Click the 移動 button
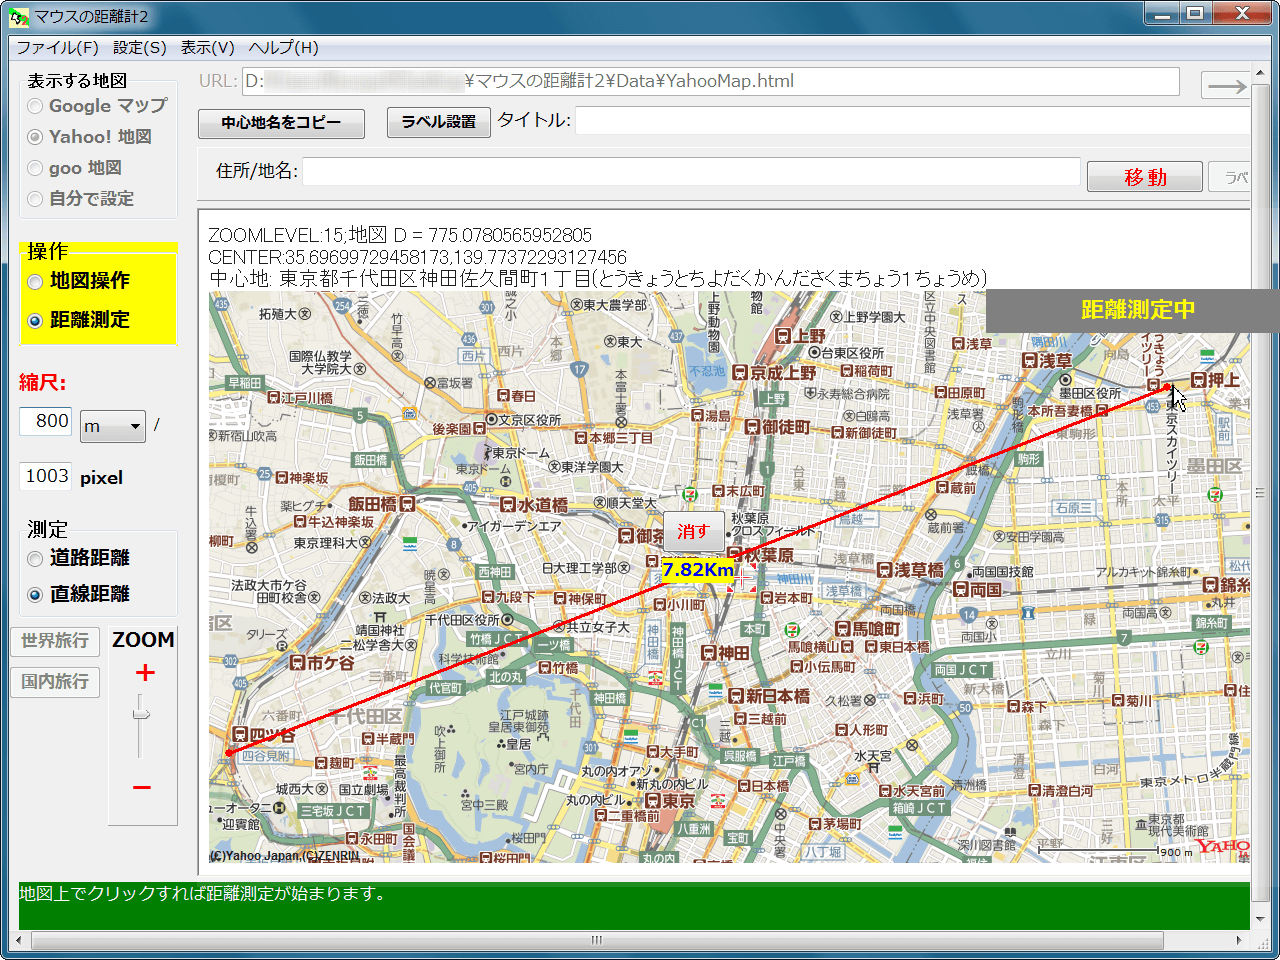This screenshot has width=1280, height=960. pyautogui.click(x=1145, y=177)
